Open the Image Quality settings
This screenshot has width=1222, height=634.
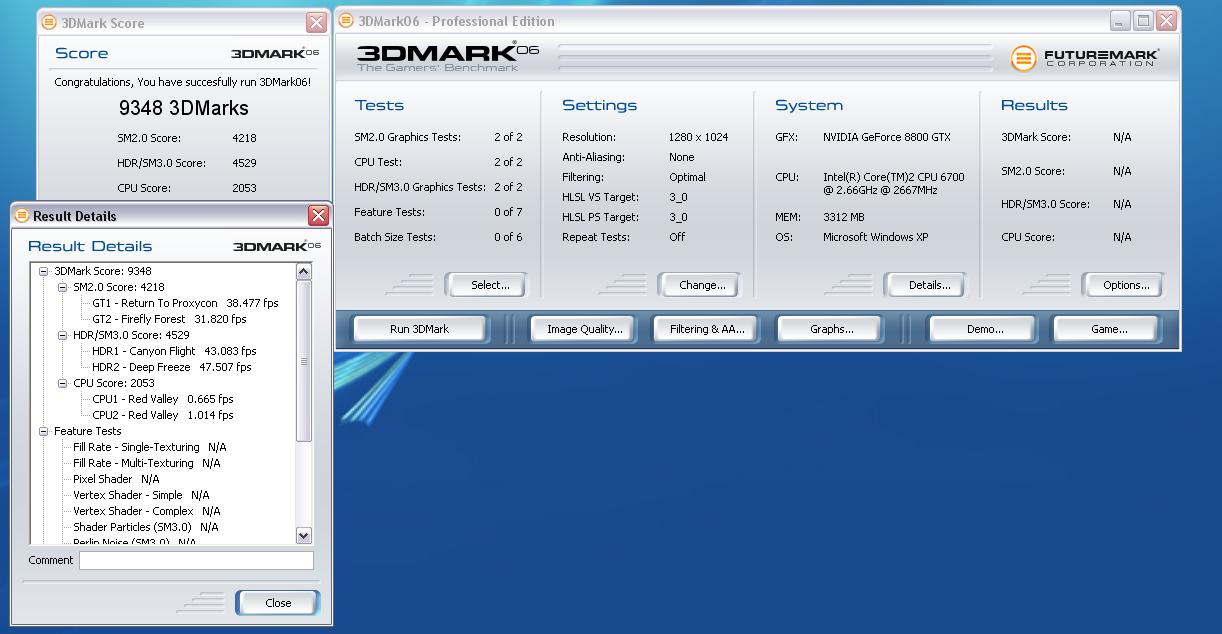point(584,329)
